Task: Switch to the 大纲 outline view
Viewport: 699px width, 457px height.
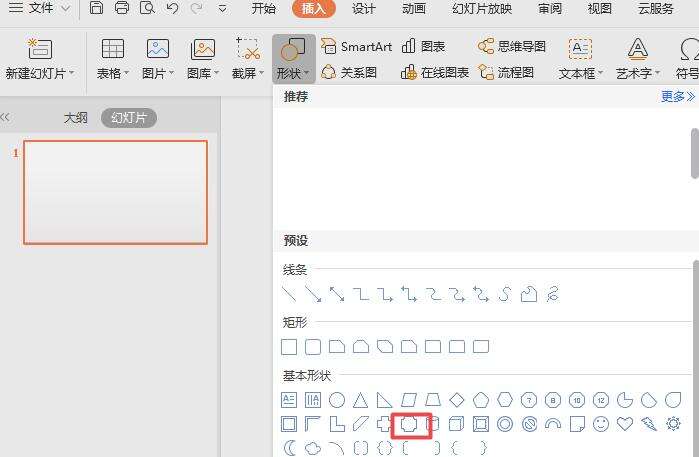Action: (x=76, y=118)
